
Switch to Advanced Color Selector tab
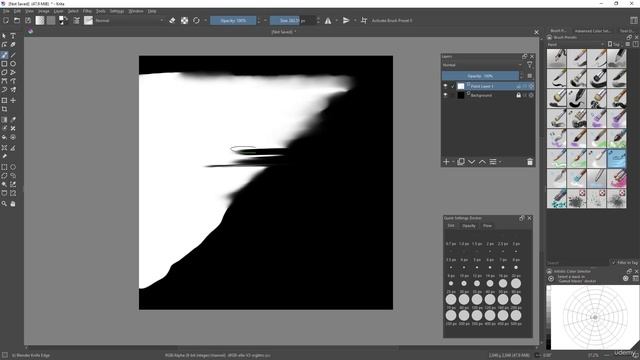pyautogui.click(x=593, y=31)
